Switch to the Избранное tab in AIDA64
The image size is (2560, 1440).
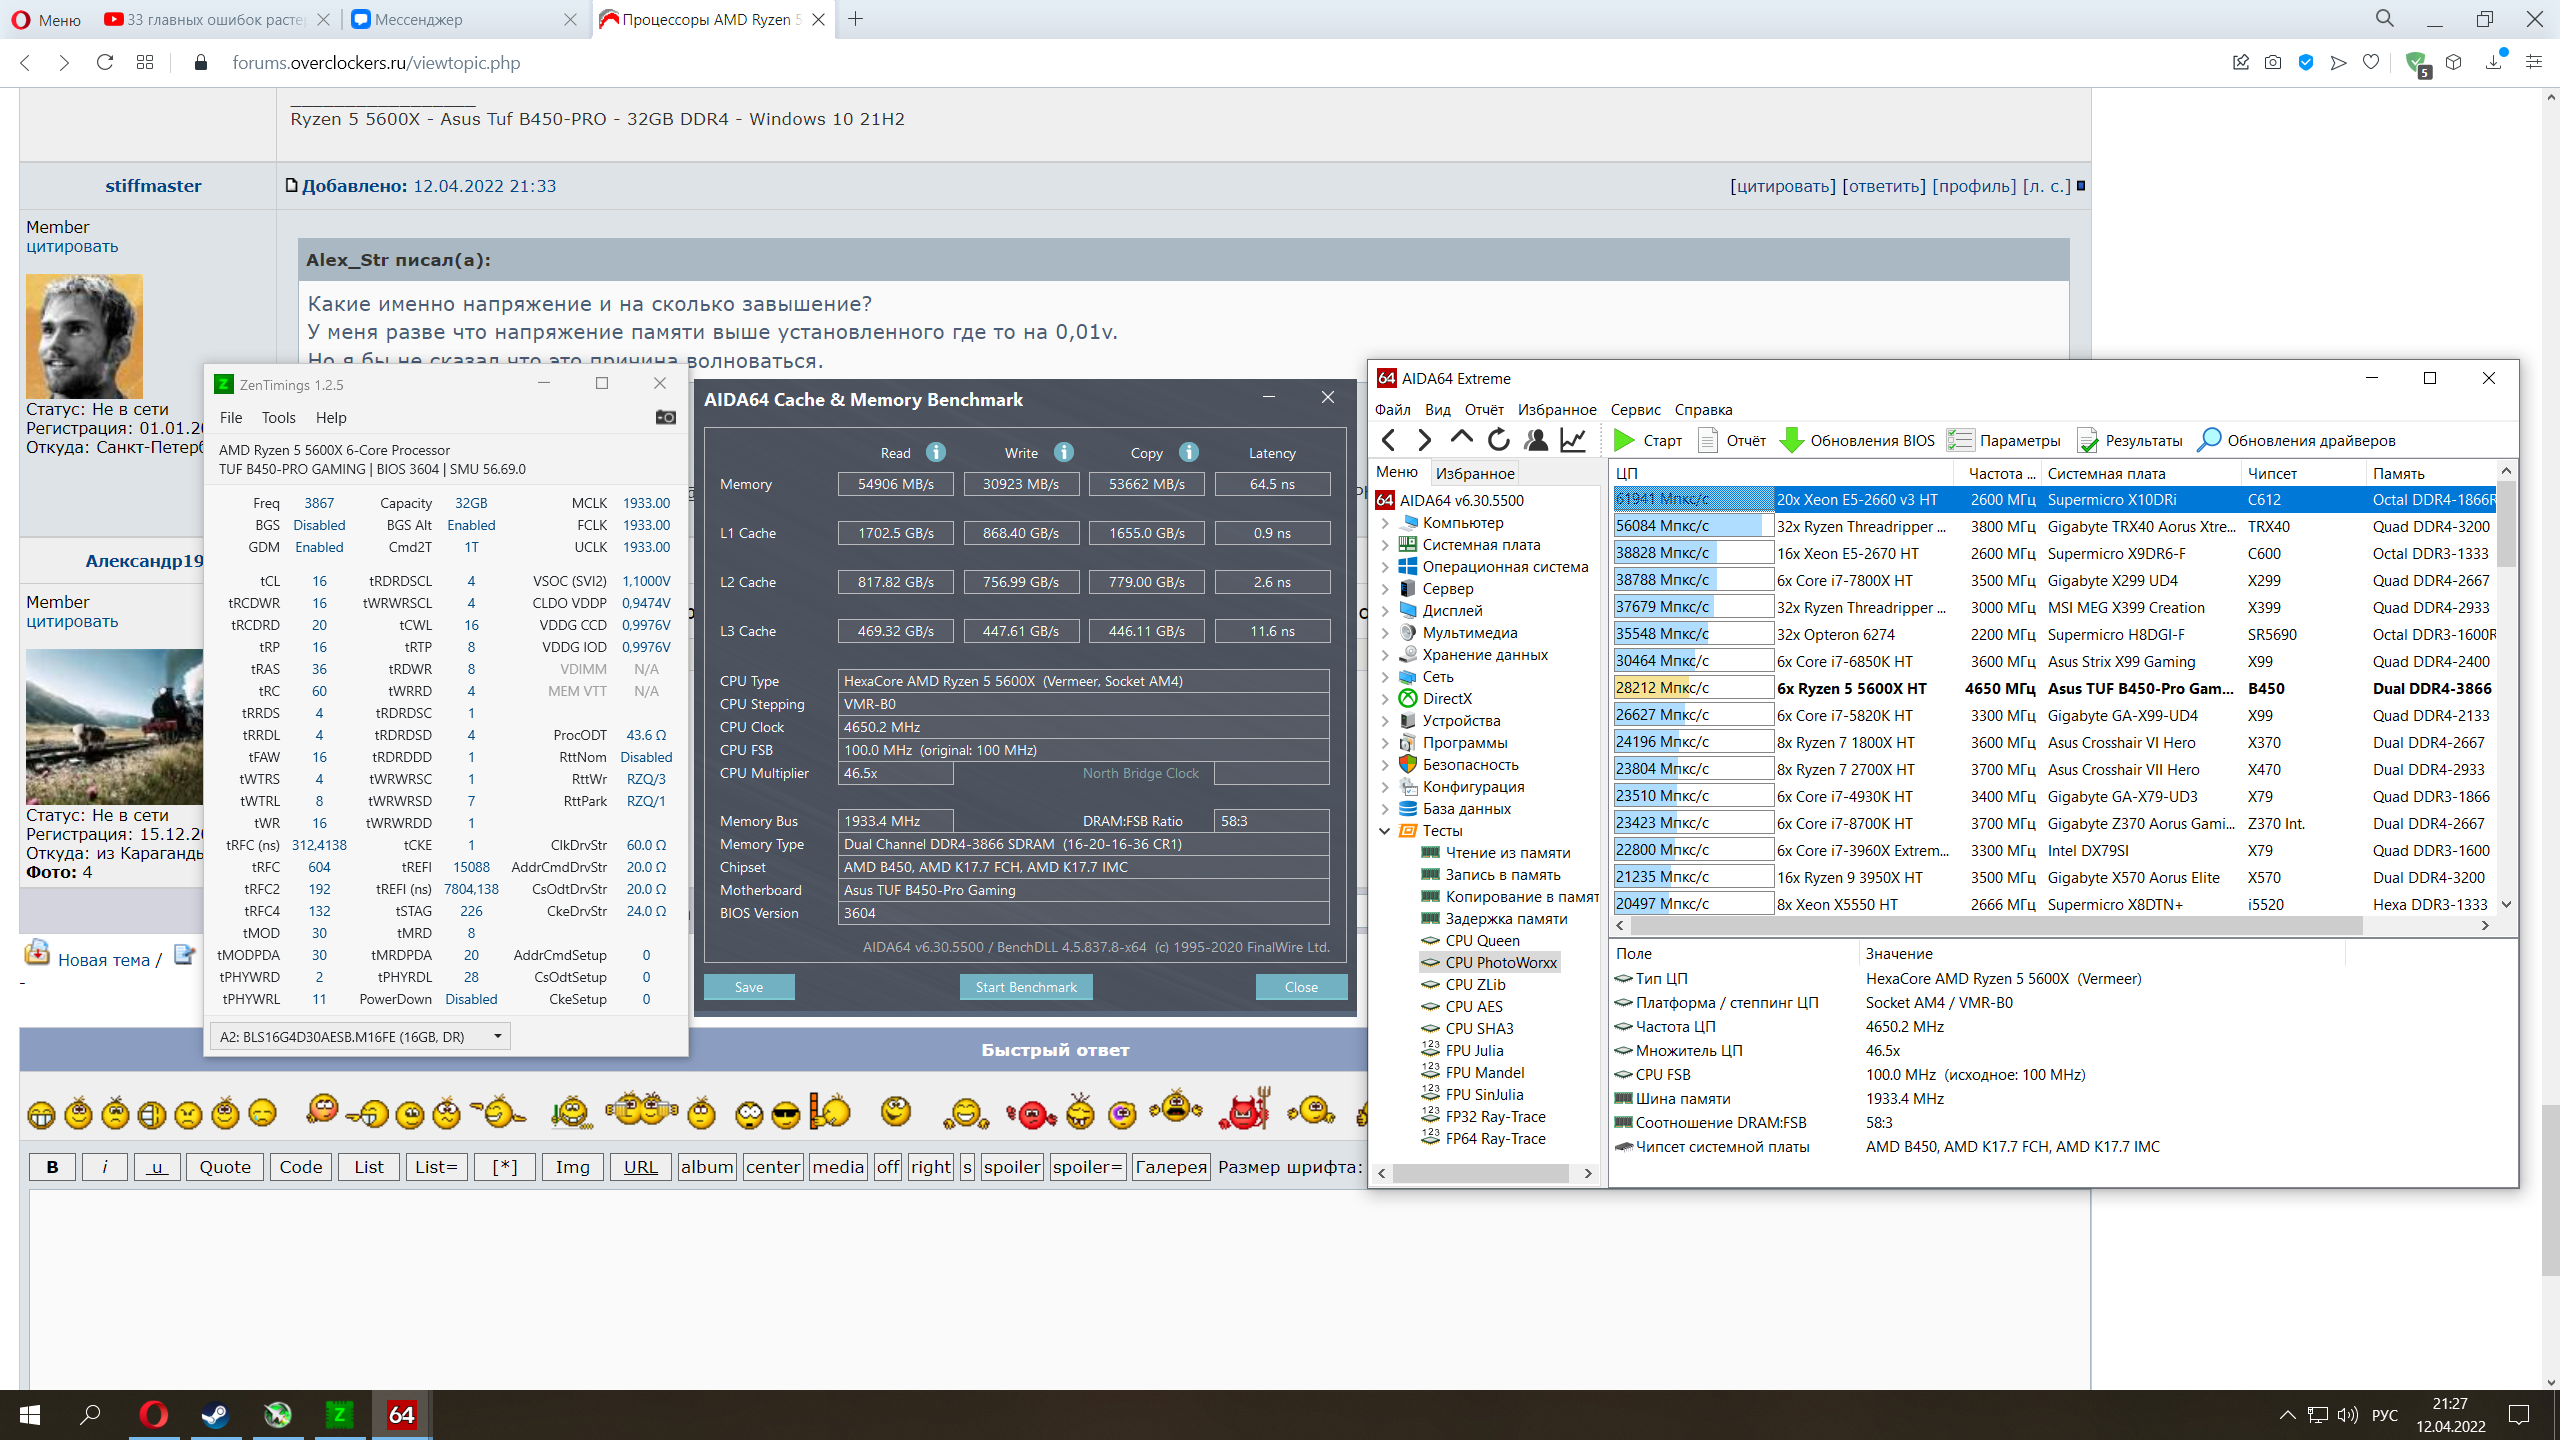click(x=1474, y=473)
